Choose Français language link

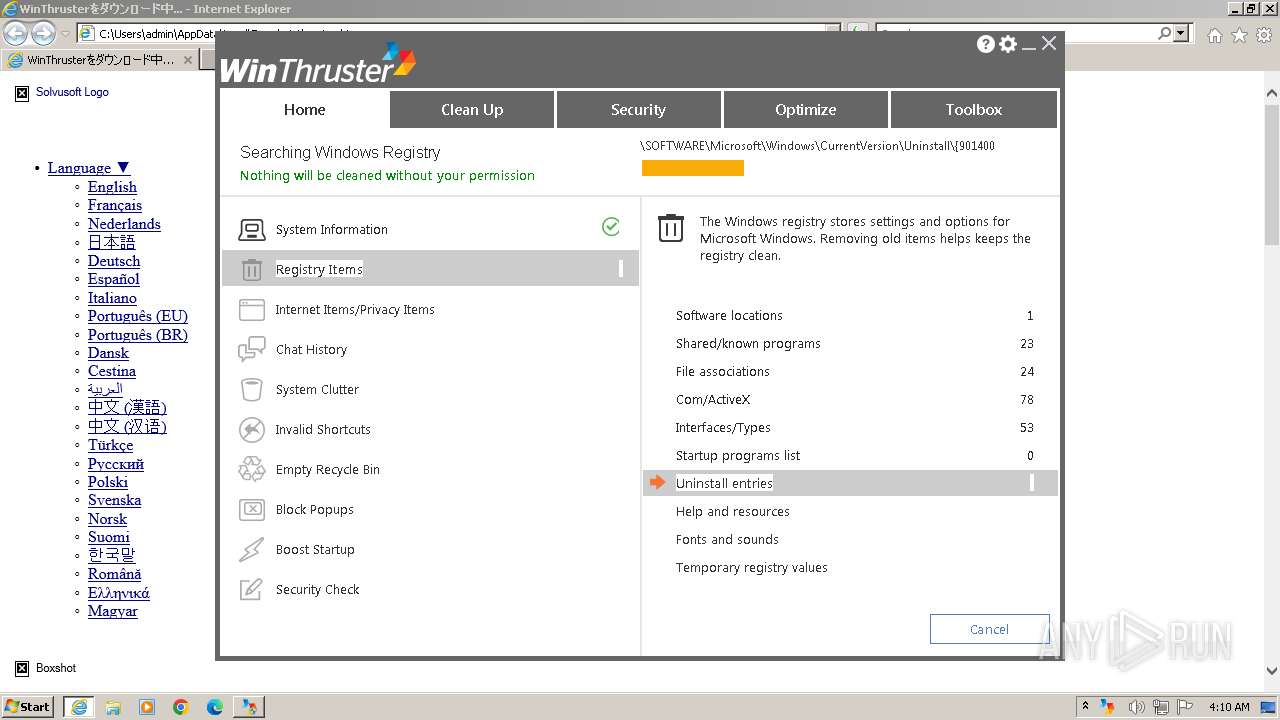point(115,205)
